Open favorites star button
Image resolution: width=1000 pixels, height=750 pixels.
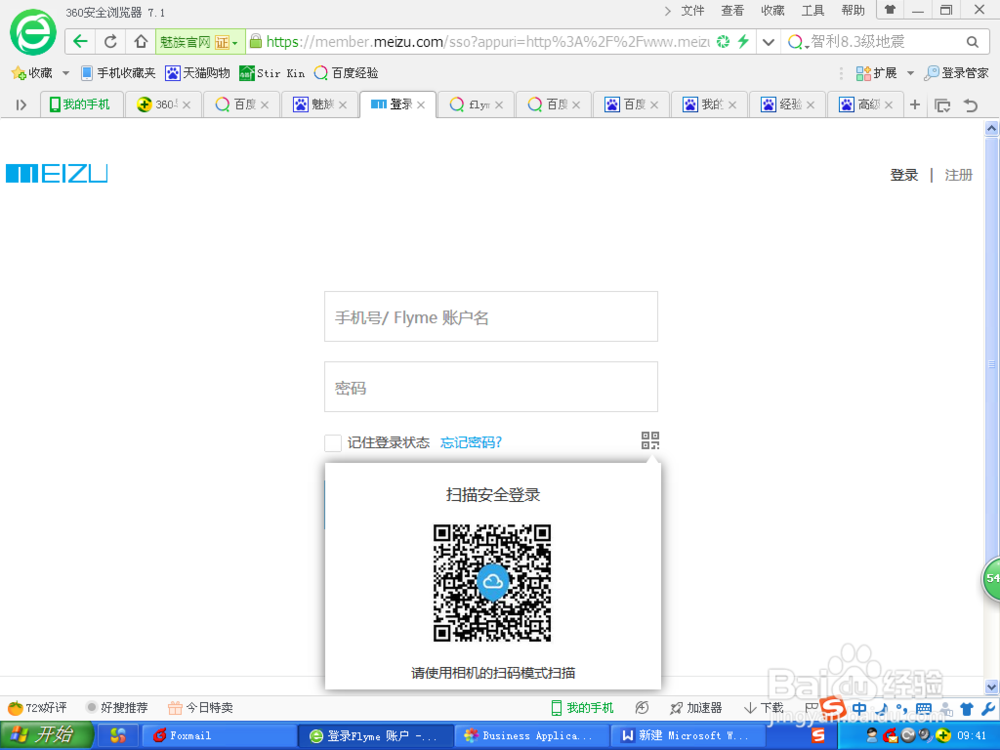[x=31, y=73]
